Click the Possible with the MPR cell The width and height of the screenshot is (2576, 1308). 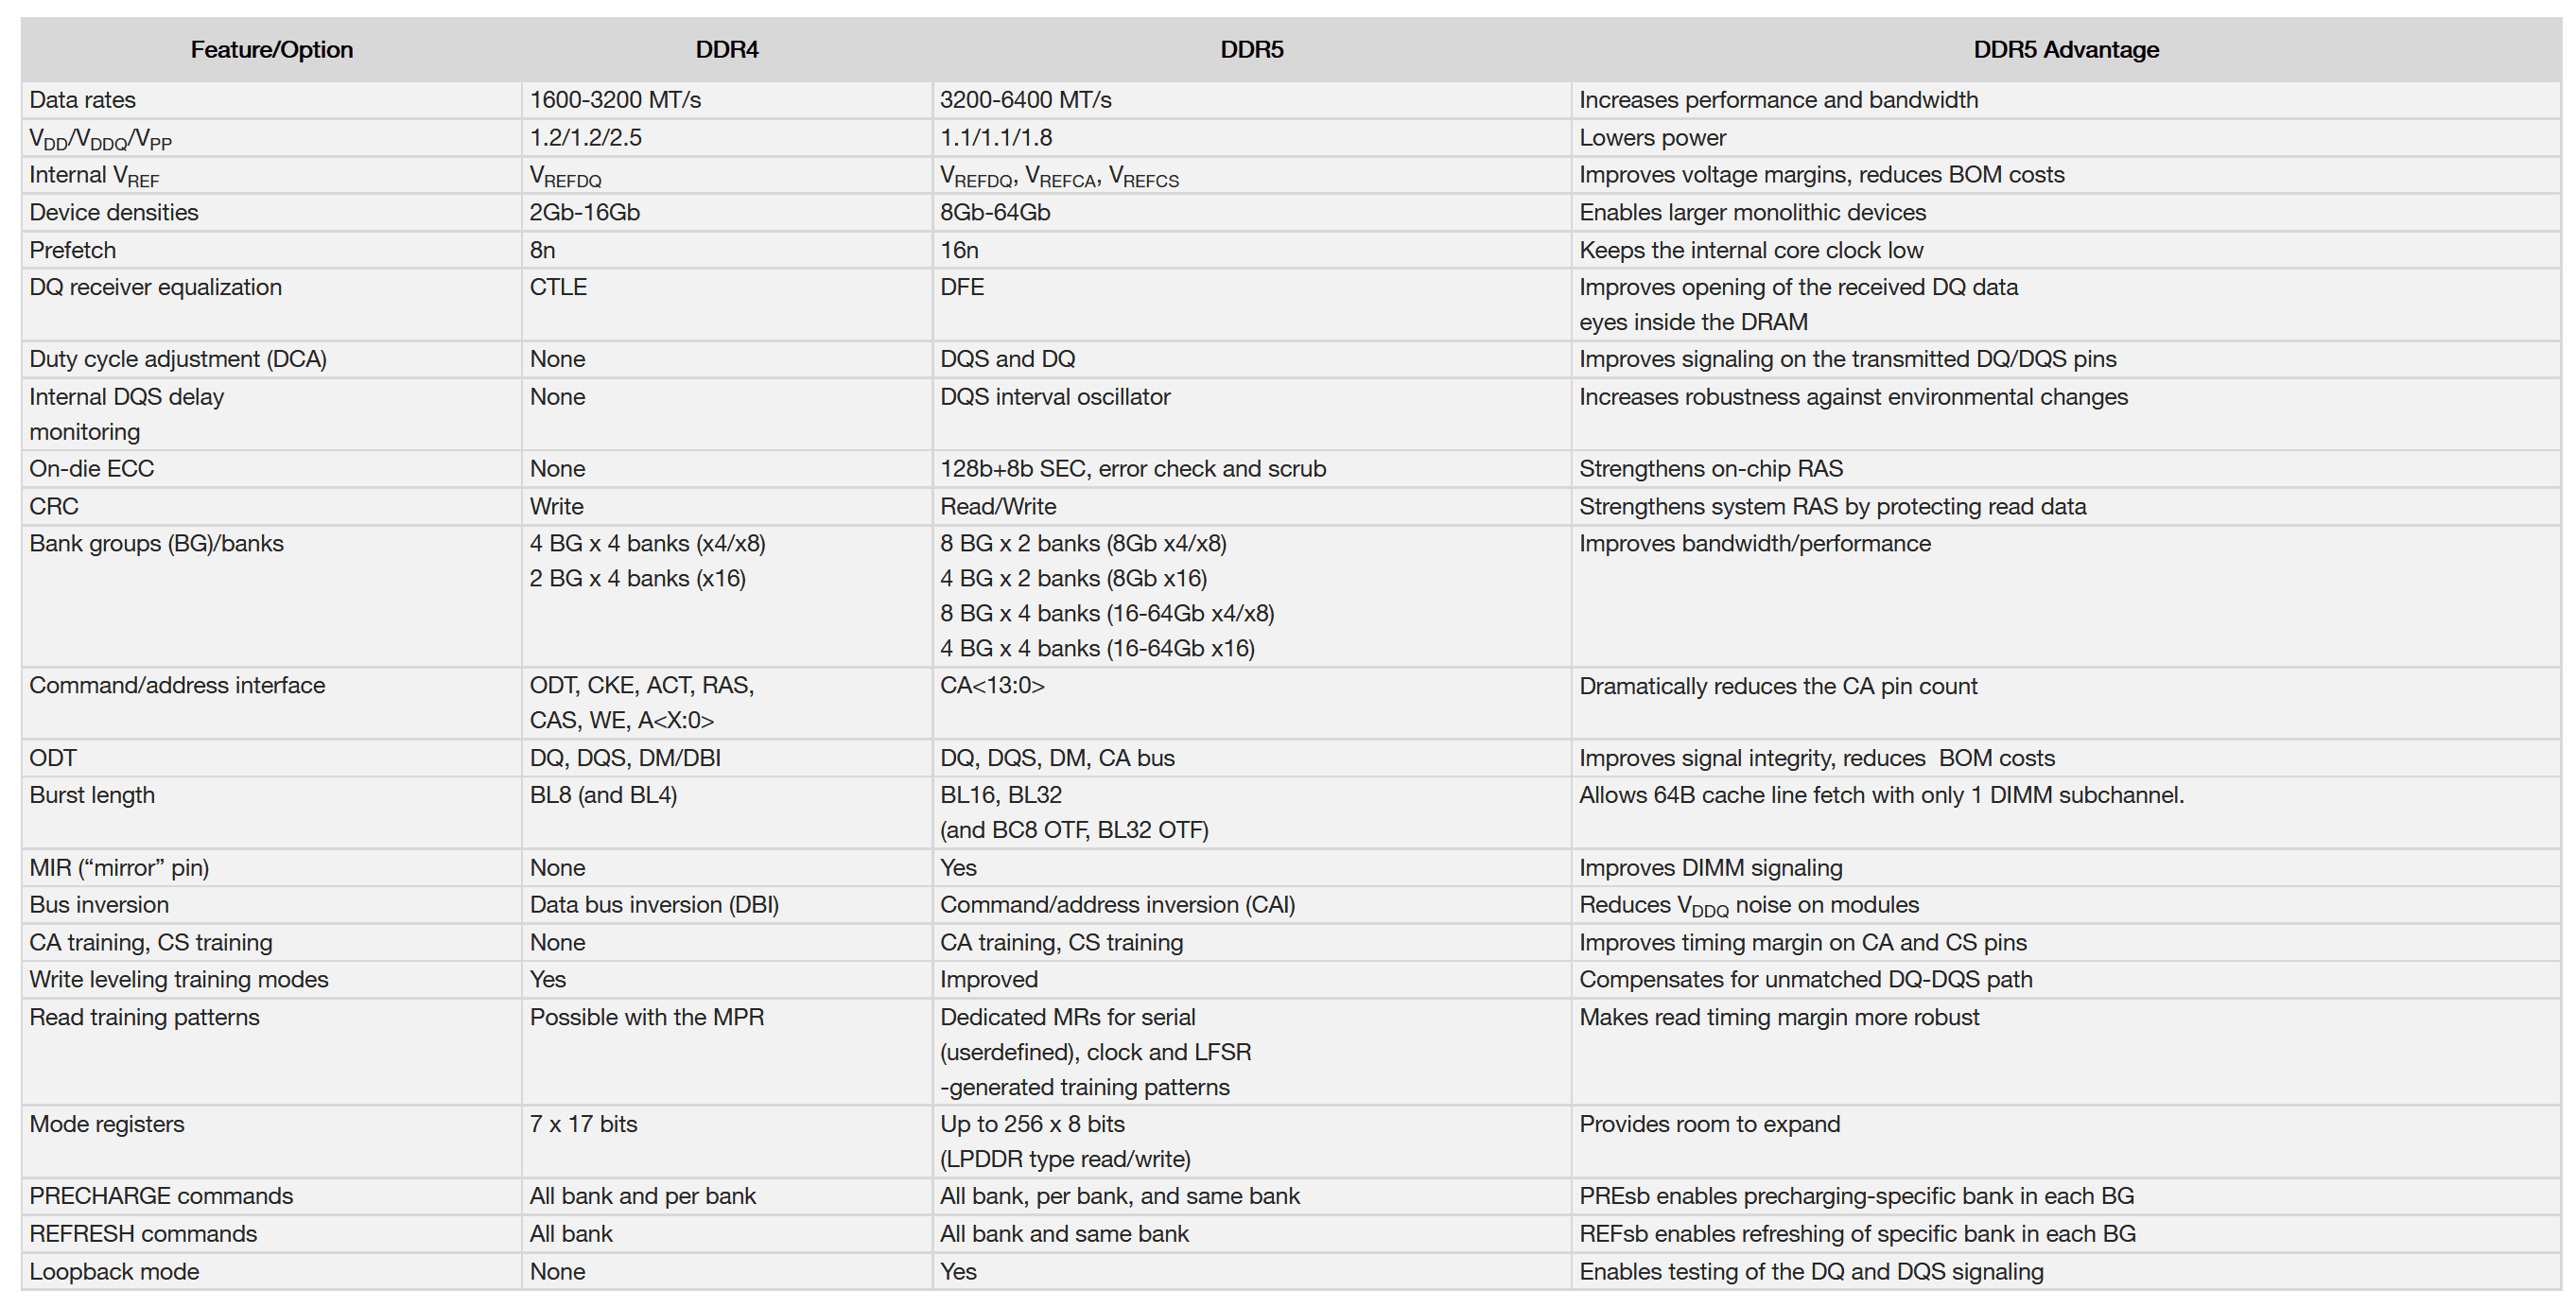point(646,1017)
